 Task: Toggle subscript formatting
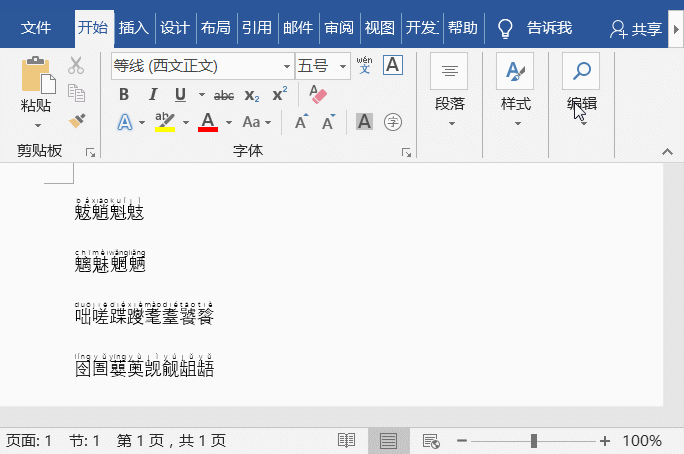tap(252, 95)
